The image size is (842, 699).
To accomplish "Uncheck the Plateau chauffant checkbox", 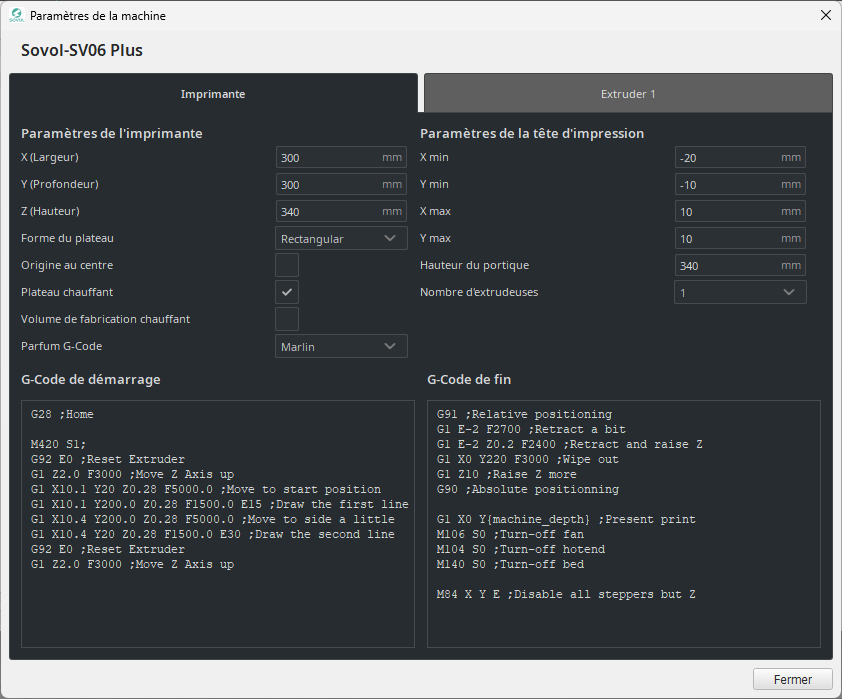I will [287, 292].
